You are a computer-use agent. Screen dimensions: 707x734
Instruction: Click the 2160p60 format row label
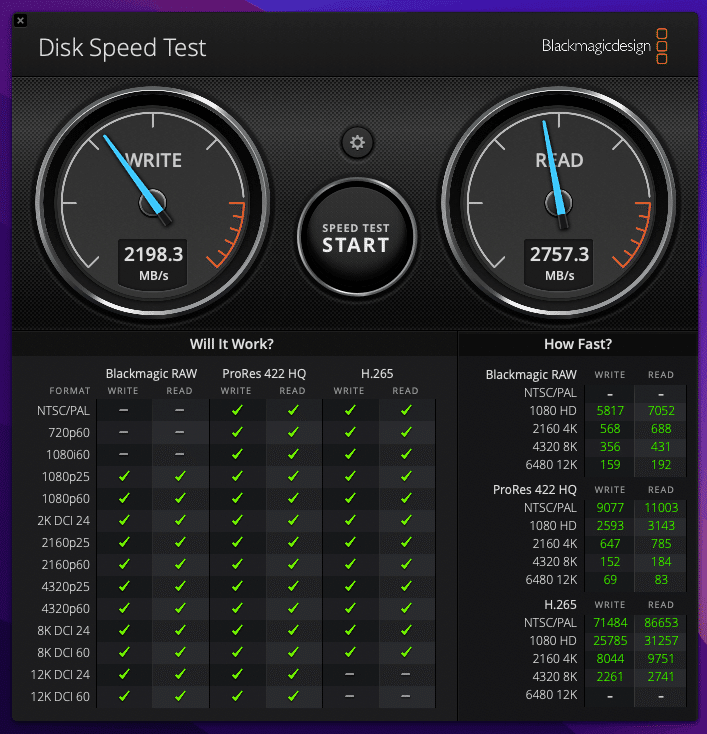click(66, 565)
